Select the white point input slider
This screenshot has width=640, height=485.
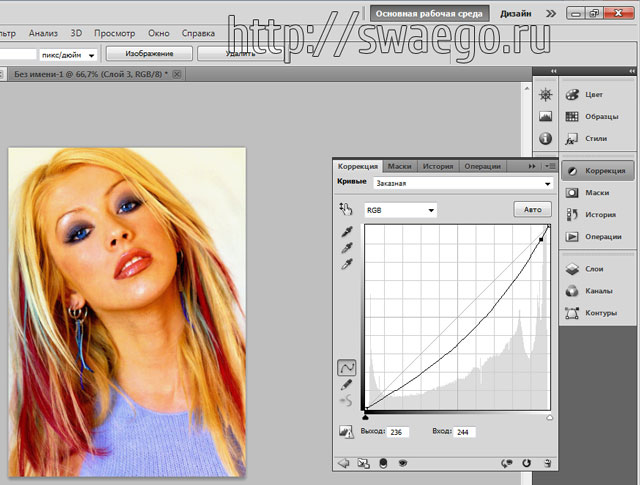coord(549,417)
